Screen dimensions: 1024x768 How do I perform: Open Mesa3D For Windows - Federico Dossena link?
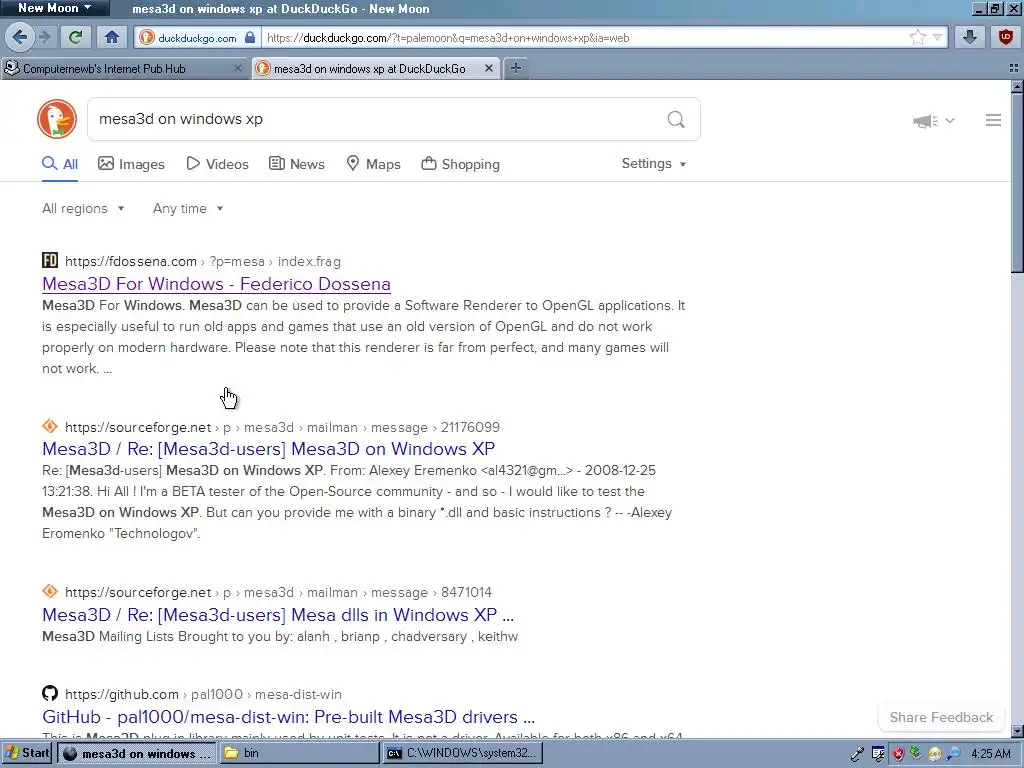(x=216, y=284)
